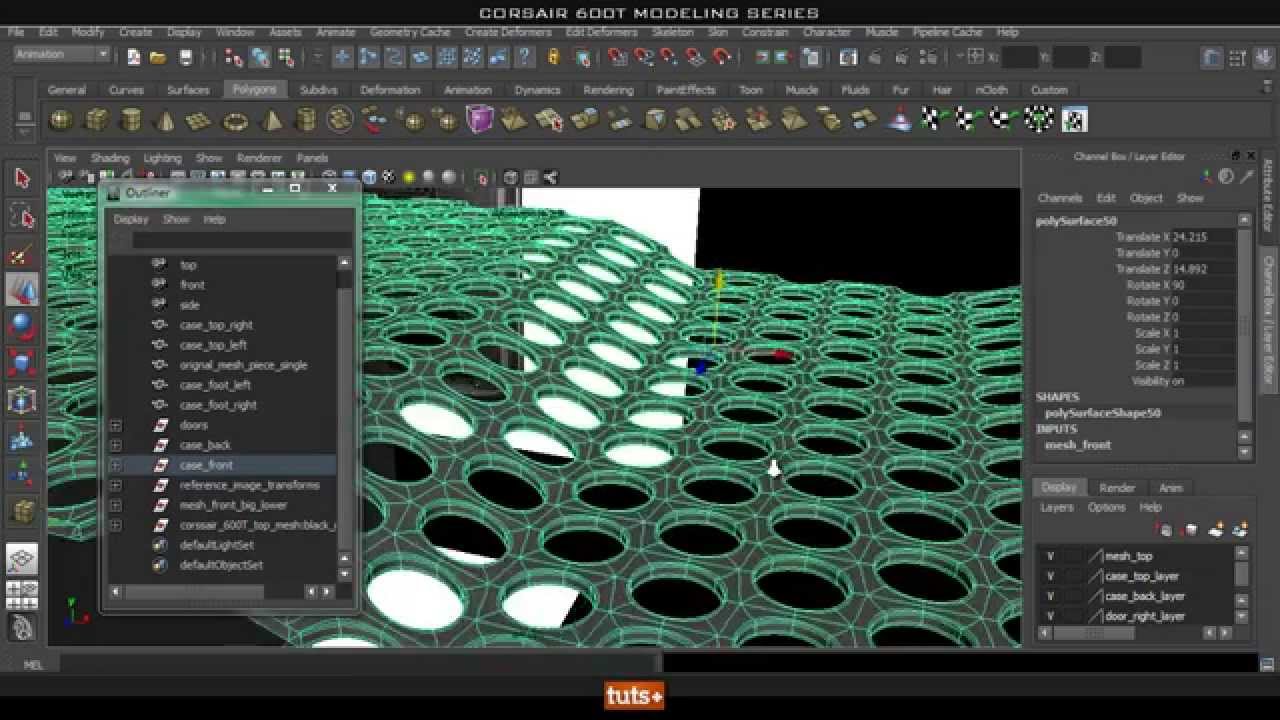Screen dimensions: 1280x720
Task: Create a polygon torus from the shelf
Action: pyautogui.click(x=235, y=121)
